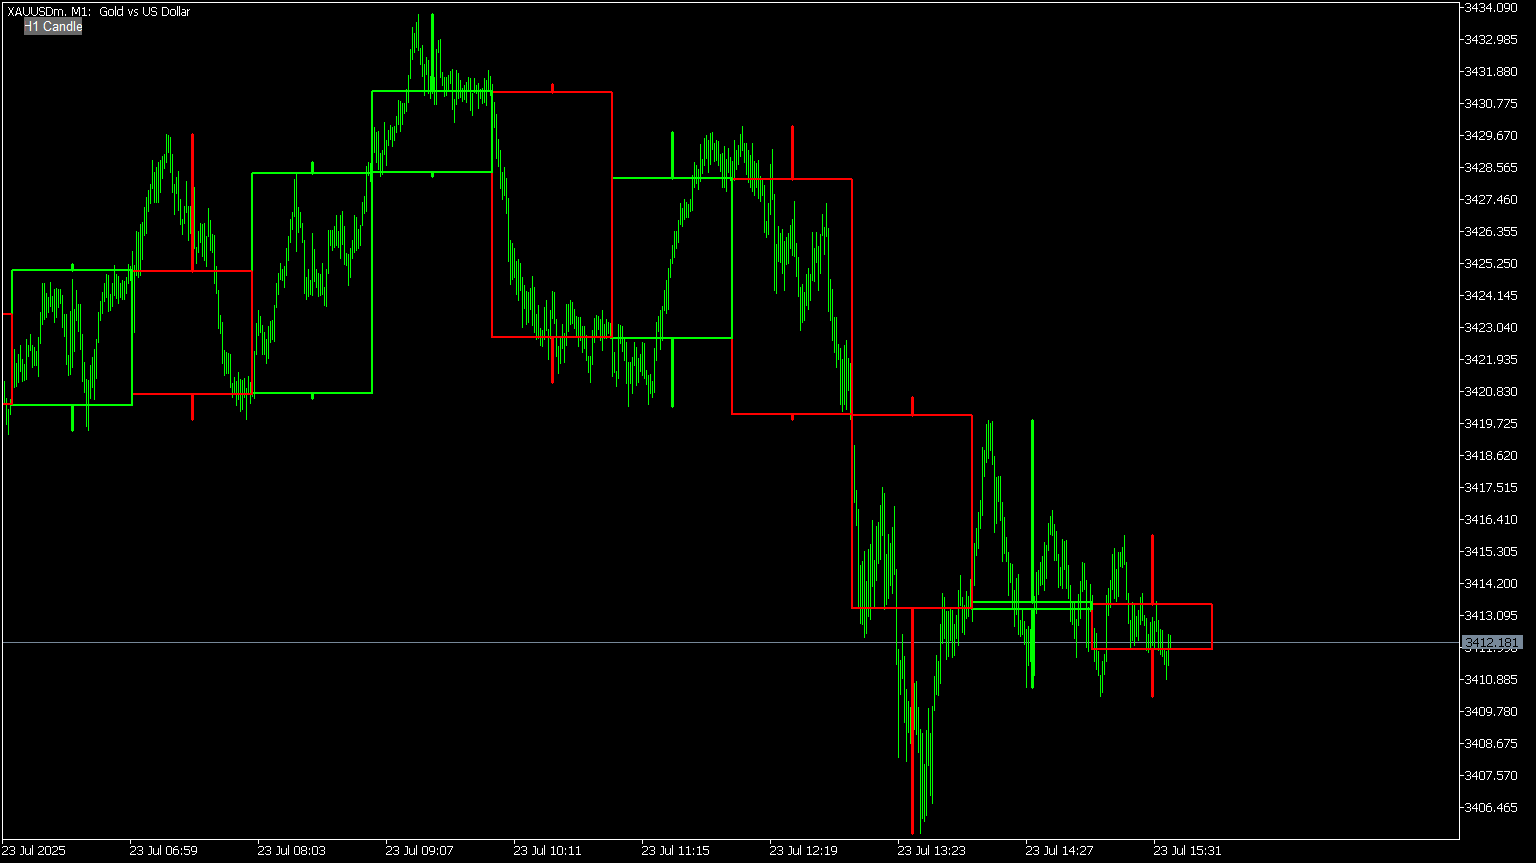Click the 23 Jul 09:07 time label
The width and height of the screenshot is (1536, 863).
point(419,851)
